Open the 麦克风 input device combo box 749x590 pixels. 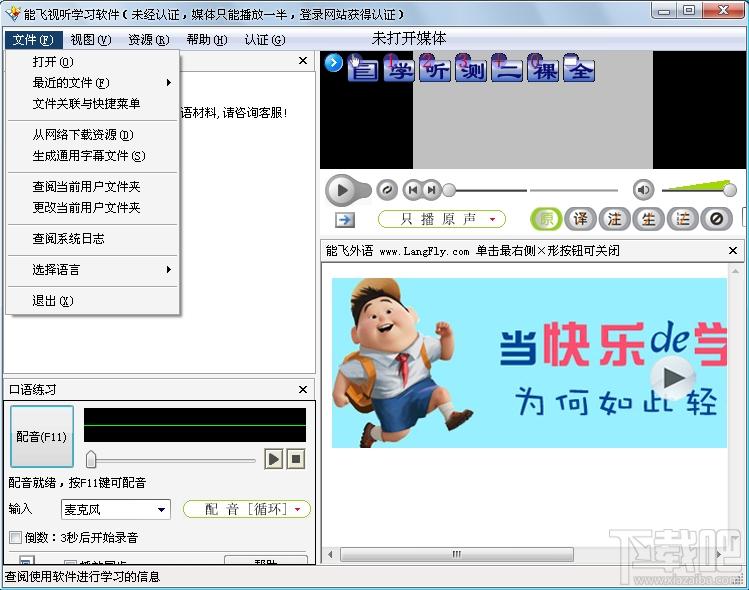click(116, 509)
